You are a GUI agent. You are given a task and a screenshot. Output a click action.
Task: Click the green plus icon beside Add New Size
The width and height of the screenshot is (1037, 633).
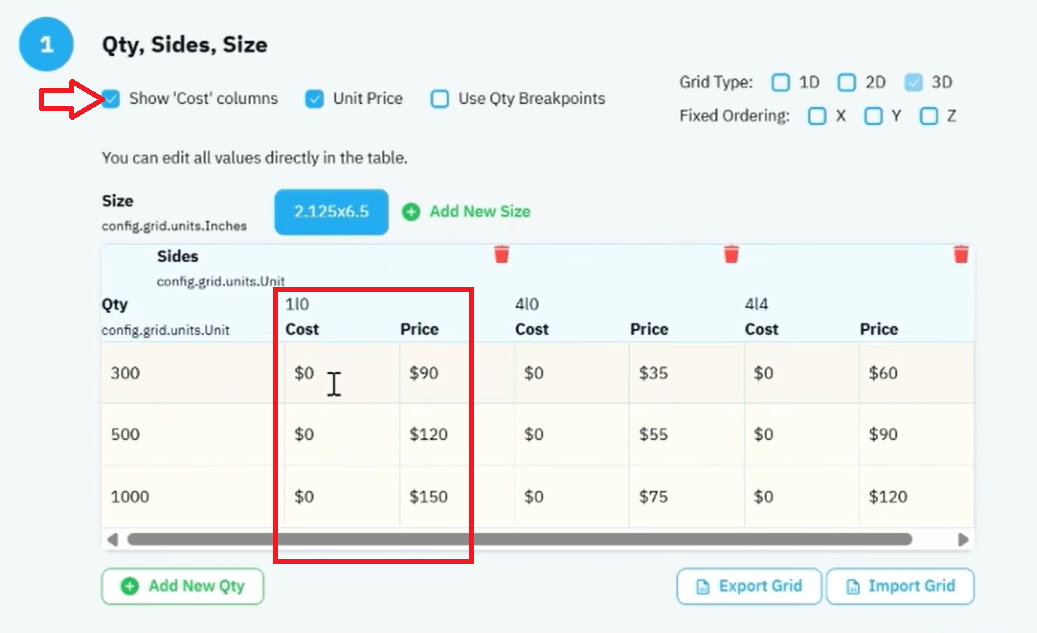tap(411, 212)
